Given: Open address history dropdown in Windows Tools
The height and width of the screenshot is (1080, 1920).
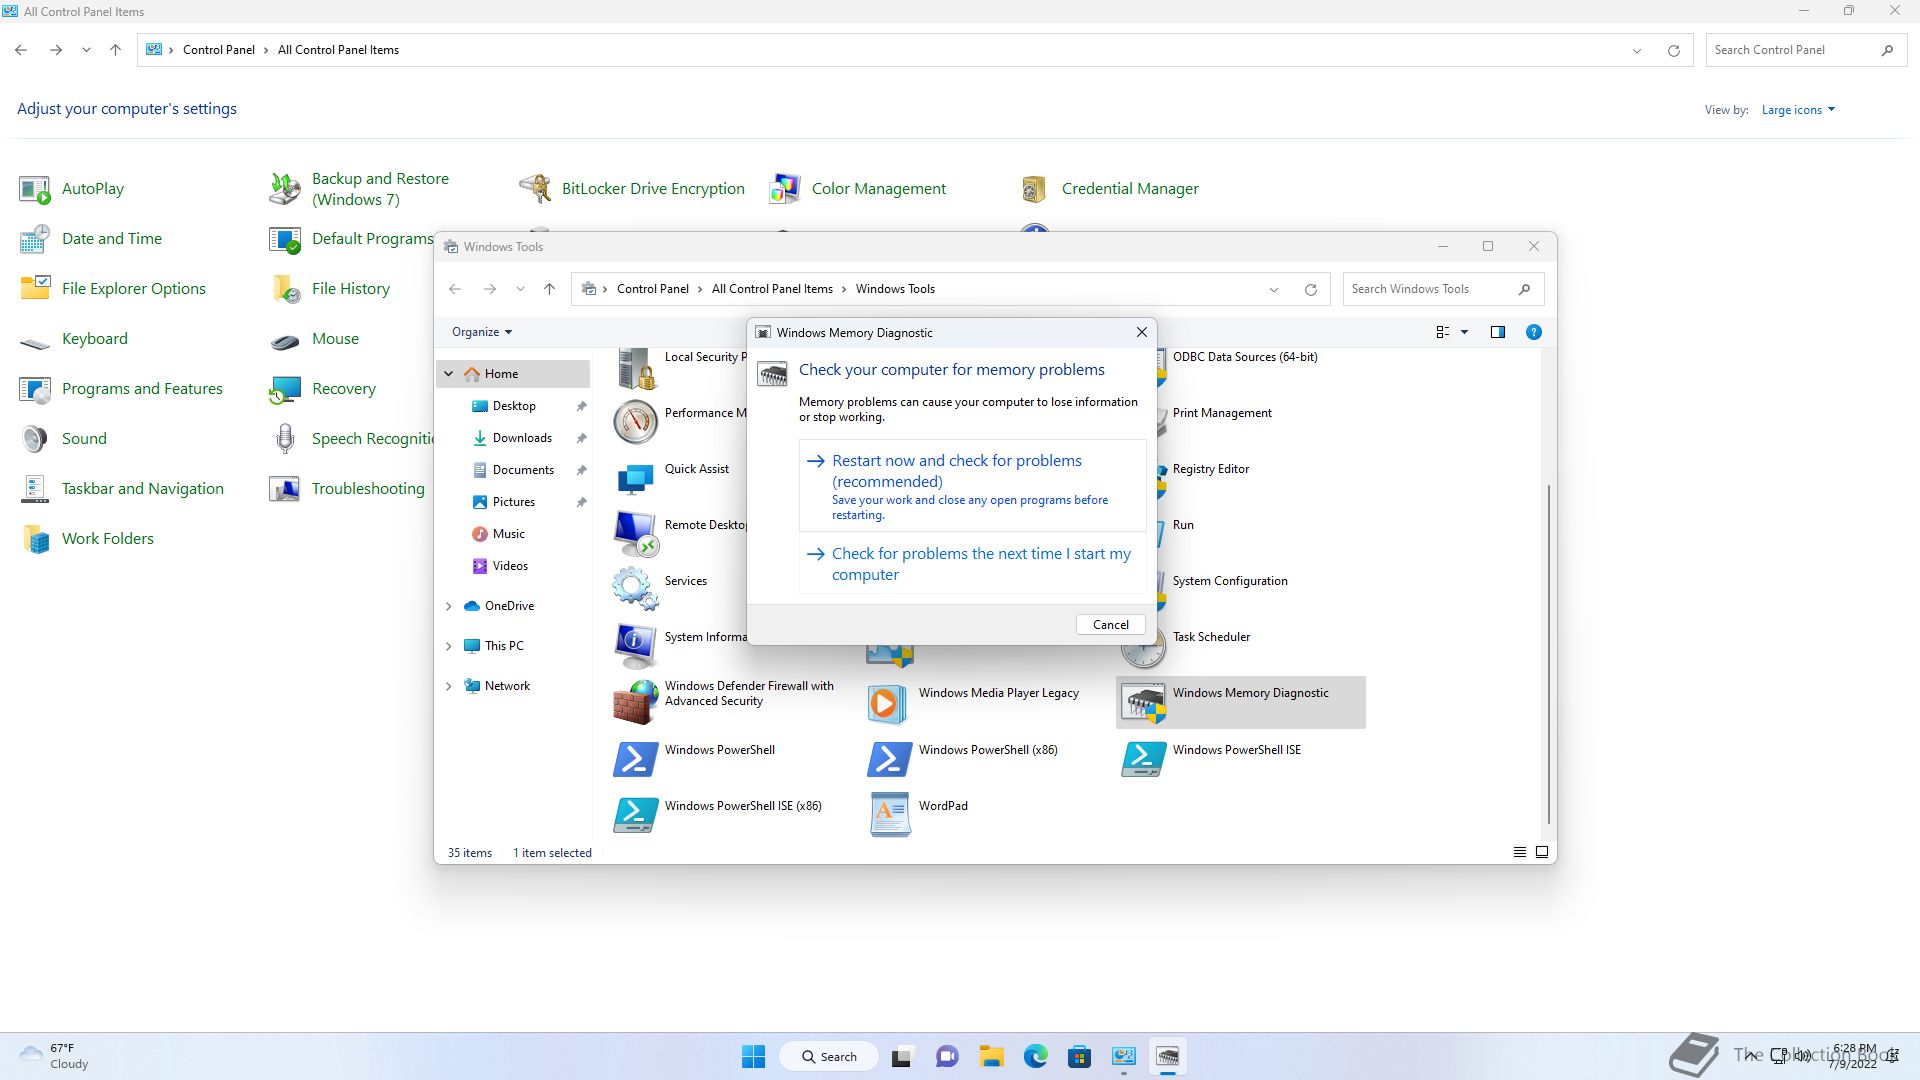Looking at the screenshot, I should 1273,290.
